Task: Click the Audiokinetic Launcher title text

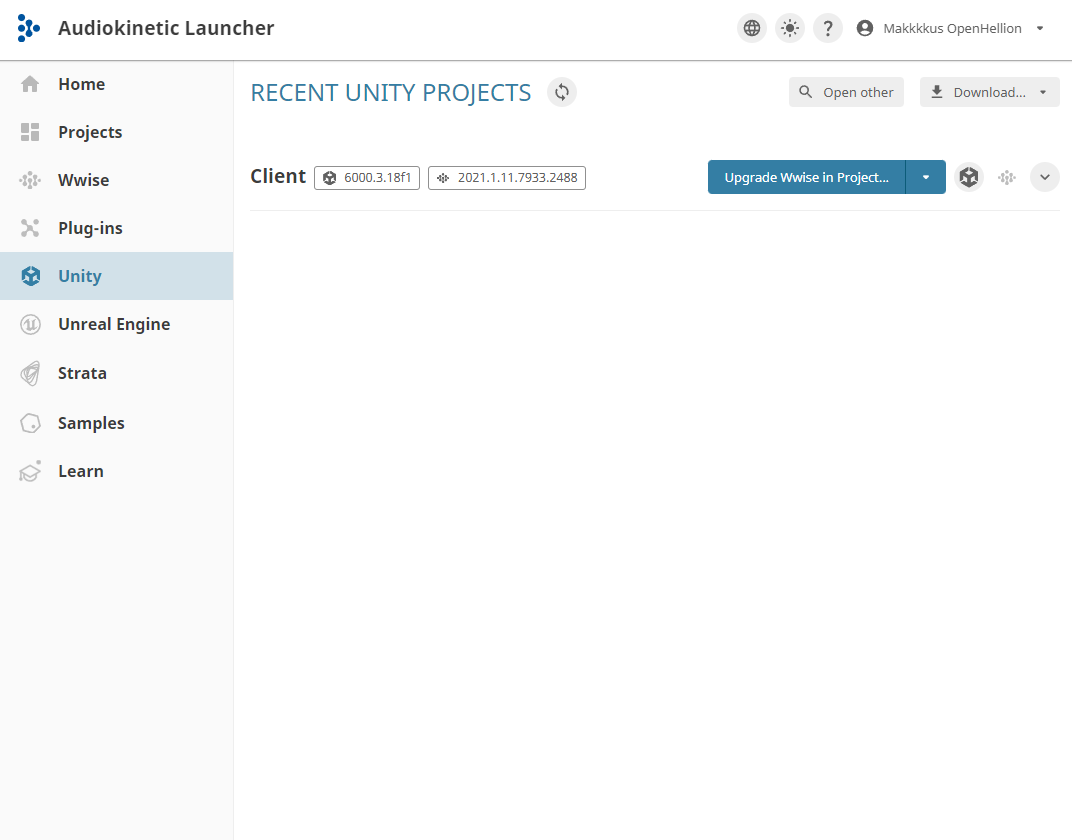Action: 166,28
